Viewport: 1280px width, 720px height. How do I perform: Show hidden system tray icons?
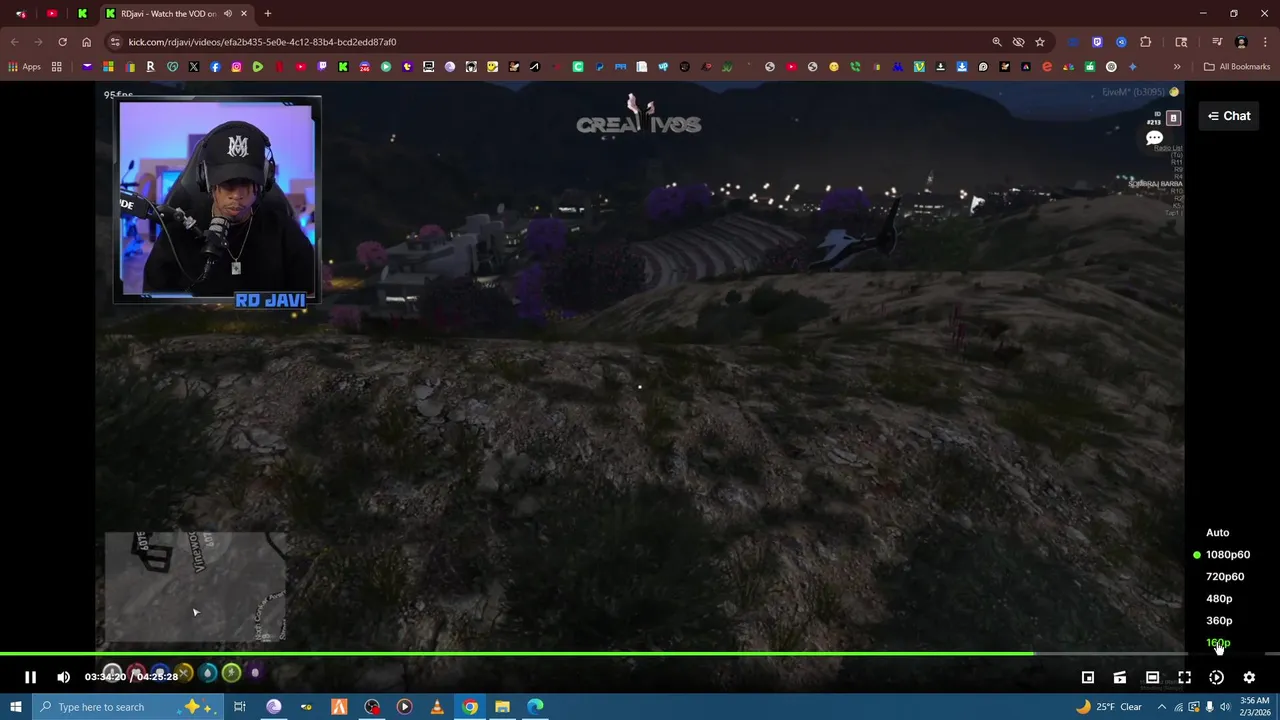(x=1161, y=707)
